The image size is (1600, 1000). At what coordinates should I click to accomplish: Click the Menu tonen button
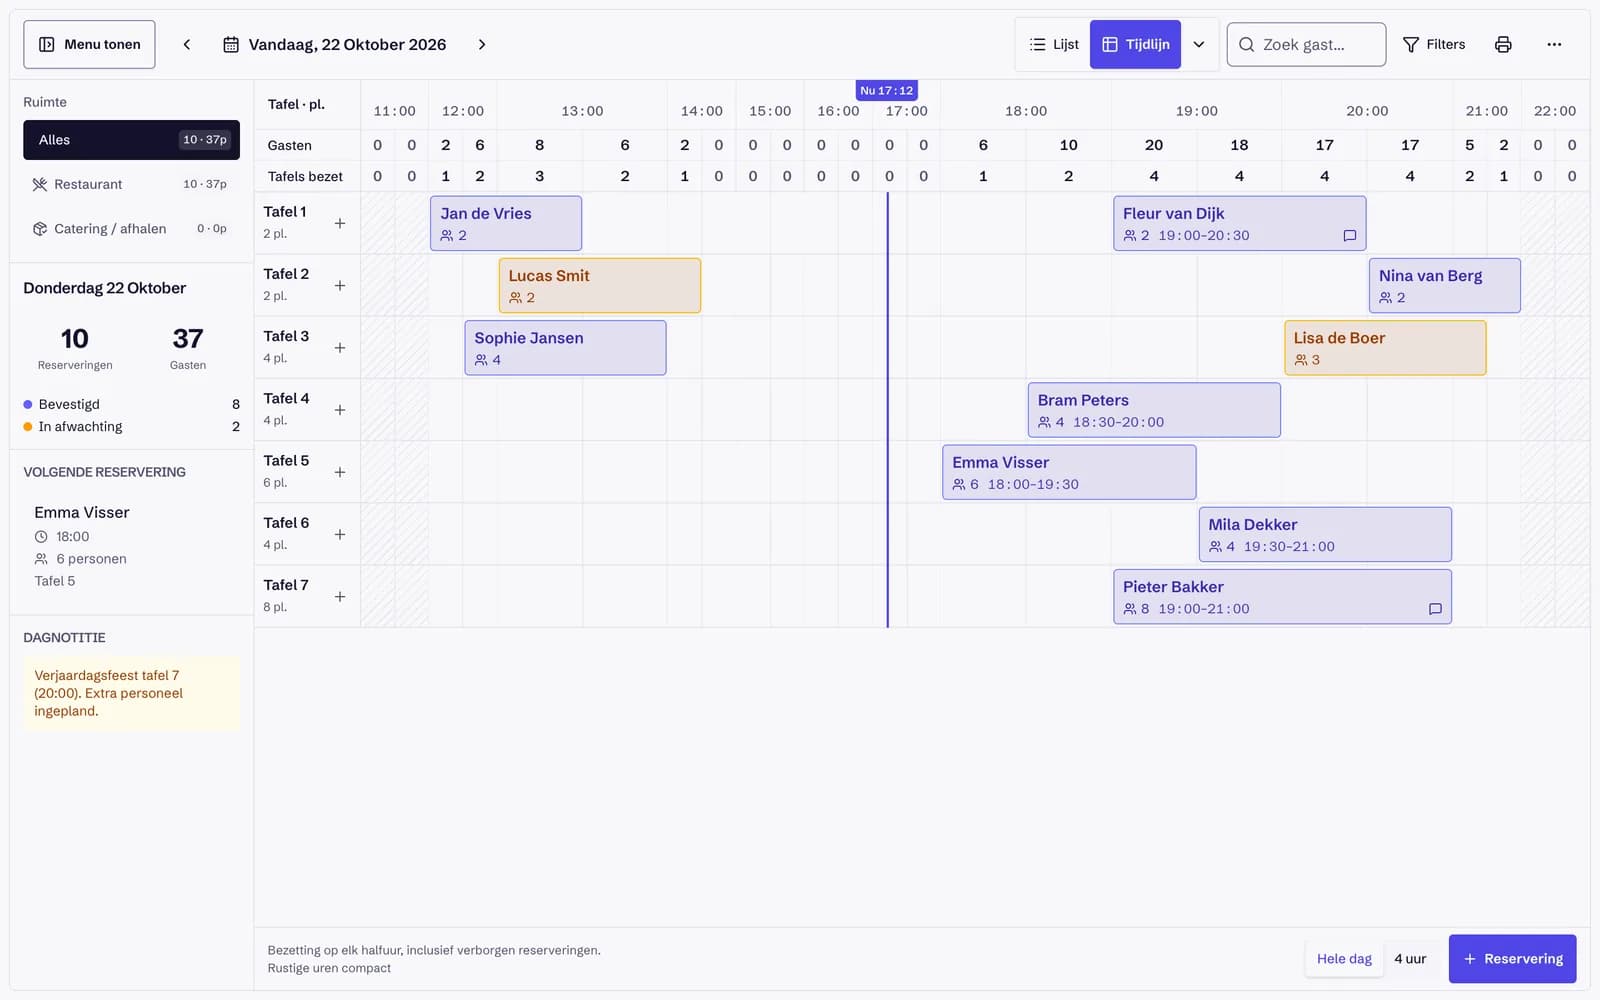point(89,44)
